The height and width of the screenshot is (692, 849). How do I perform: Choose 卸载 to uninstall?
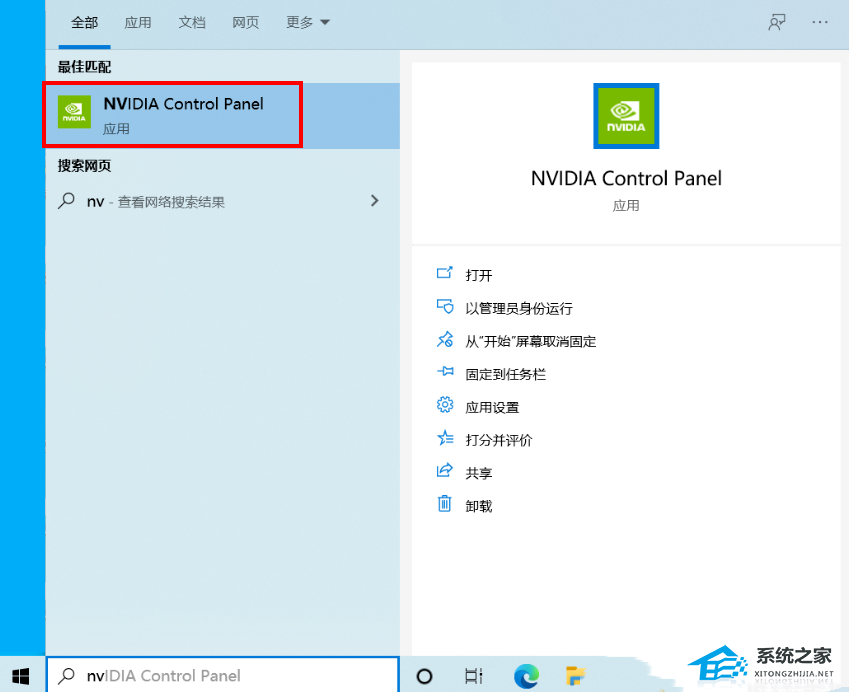click(x=479, y=507)
